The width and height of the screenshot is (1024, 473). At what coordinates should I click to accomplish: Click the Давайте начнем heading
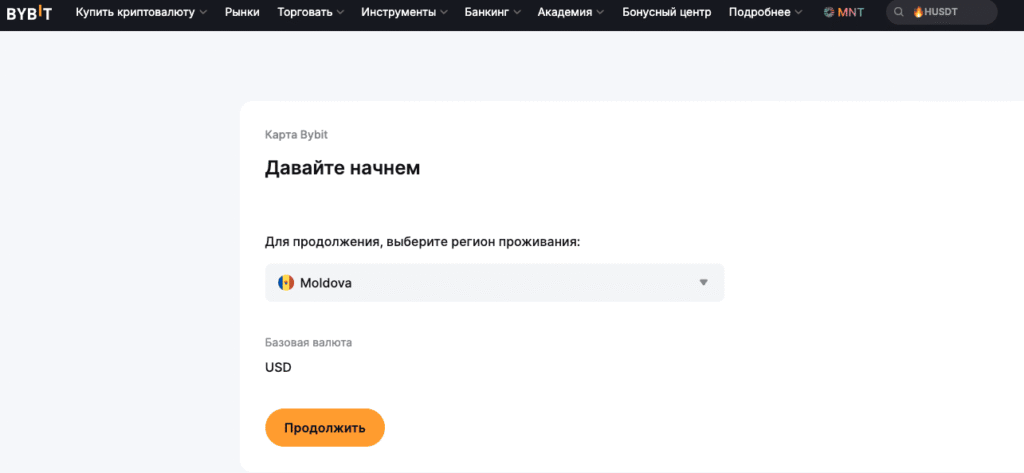(342, 168)
